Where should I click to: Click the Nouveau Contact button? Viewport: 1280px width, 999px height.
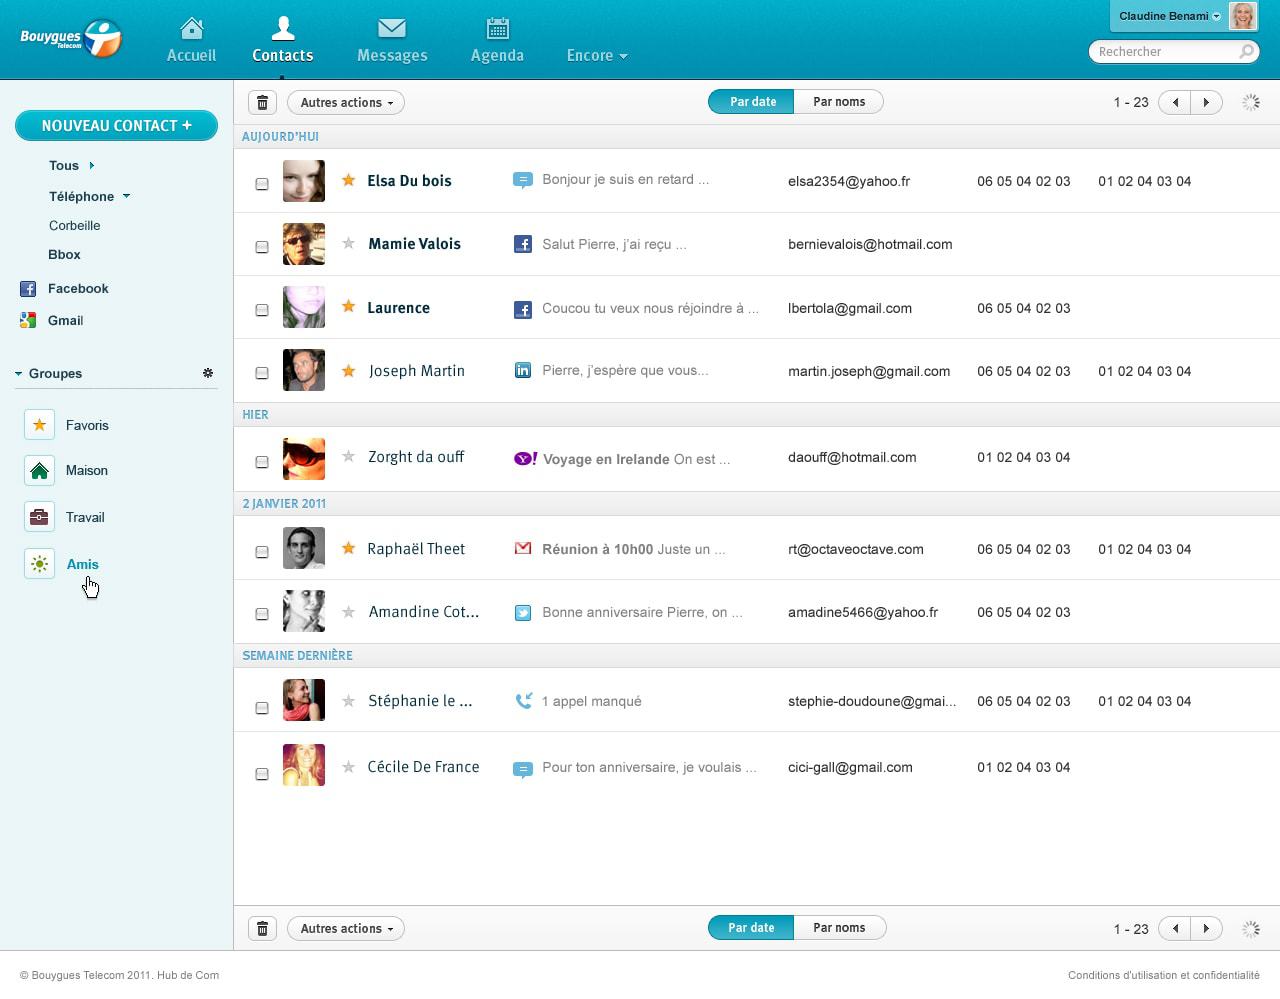[x=116, y=125]
